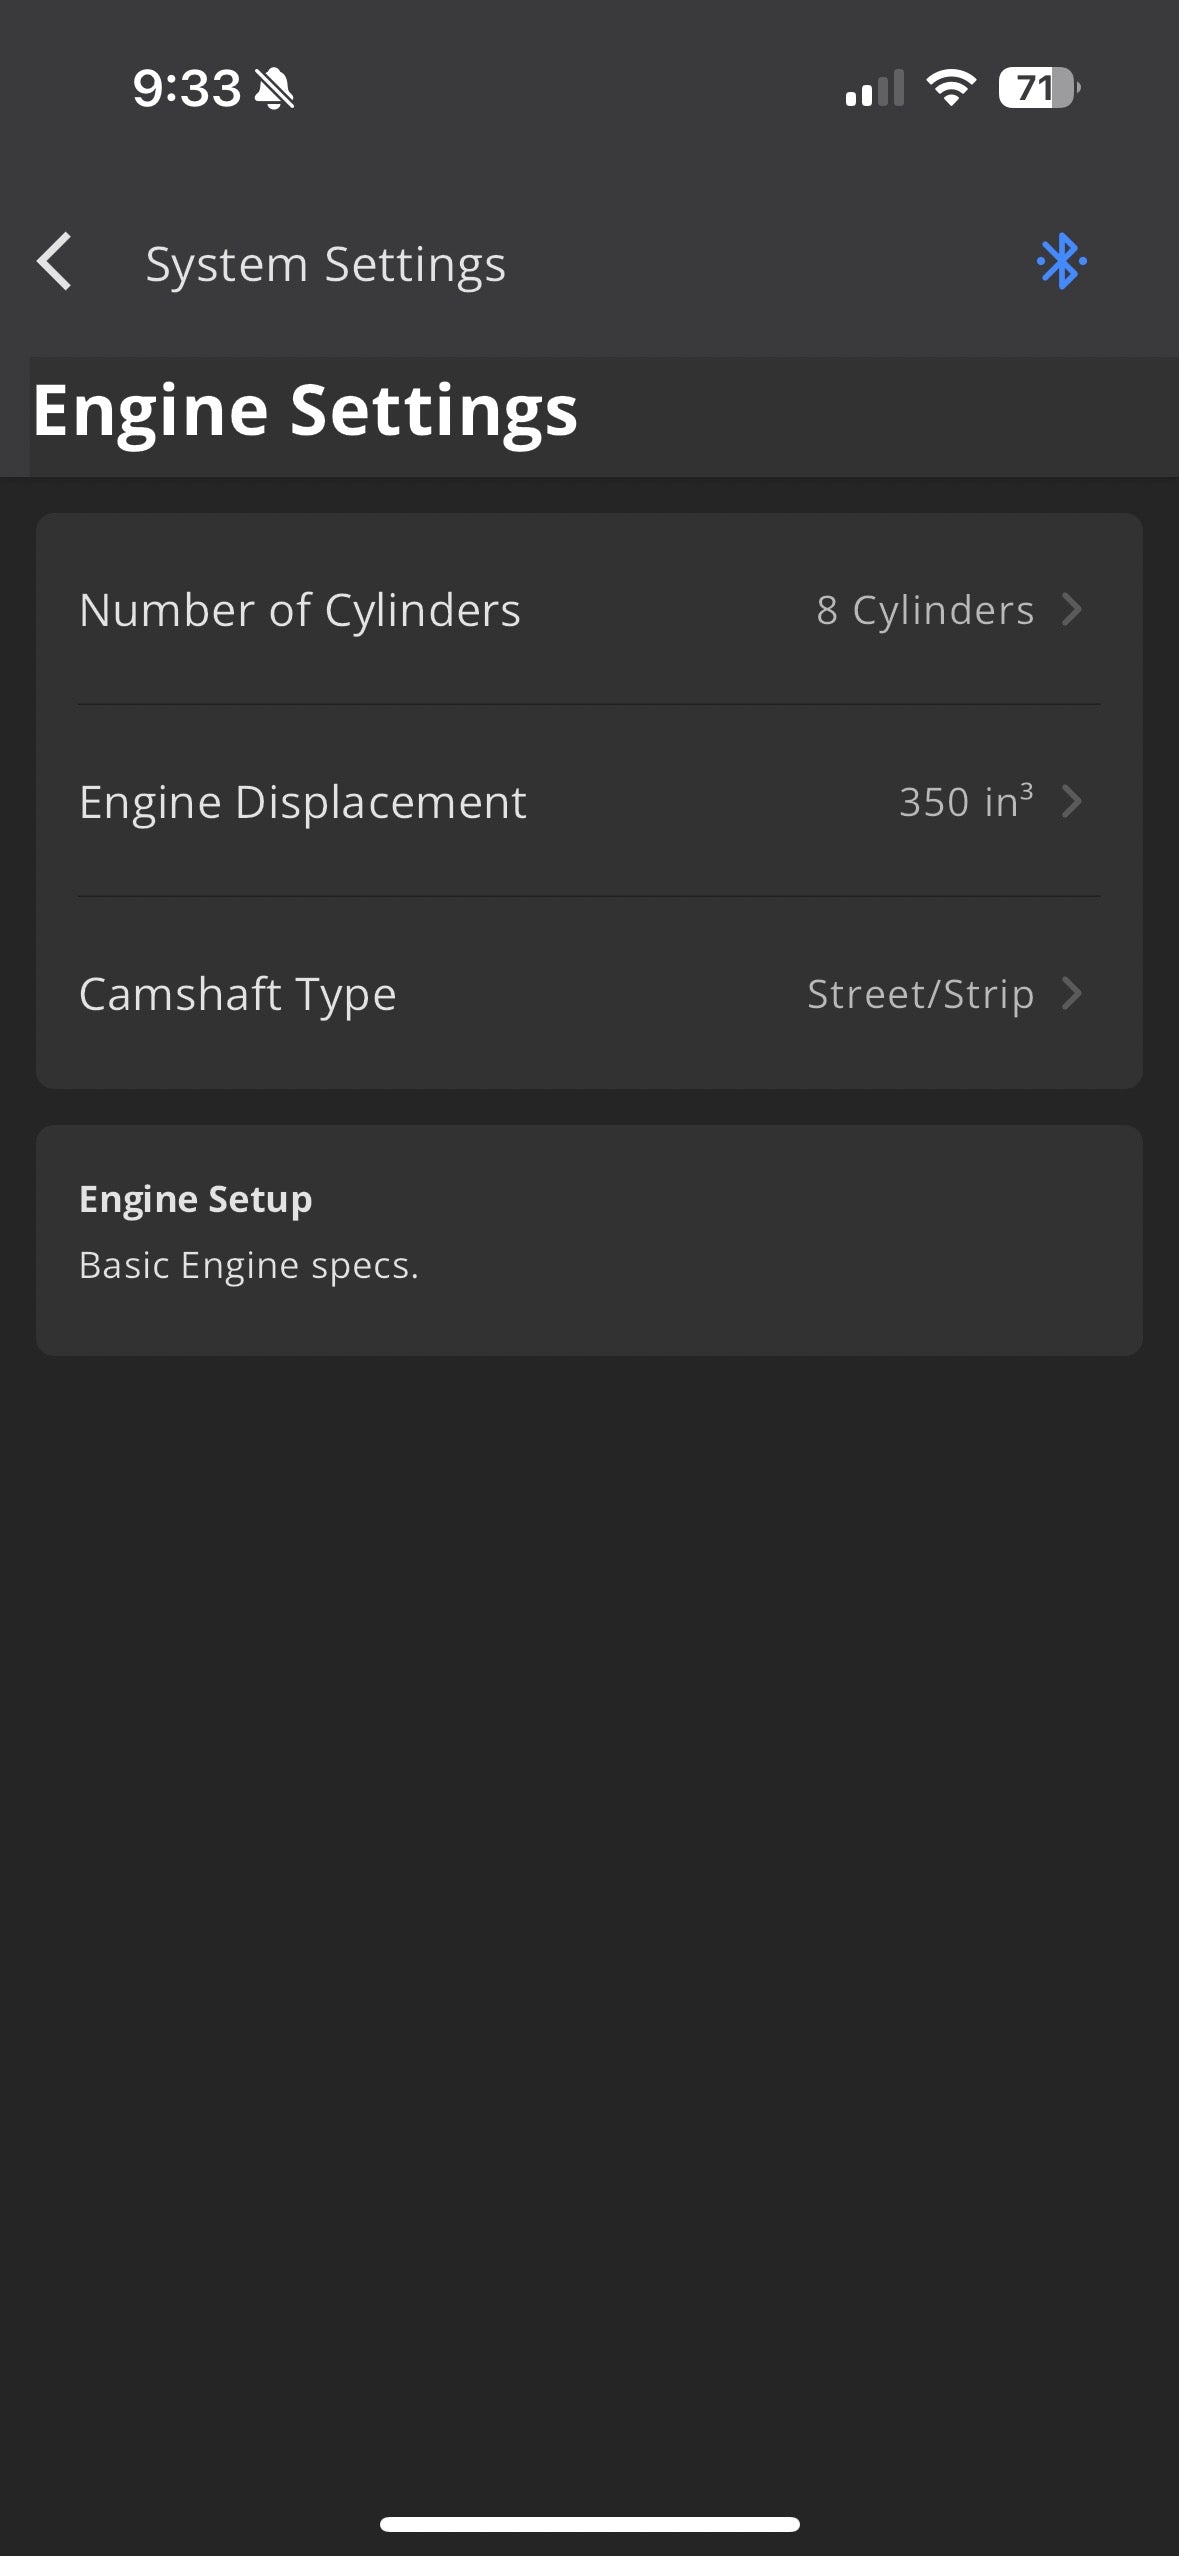Tap the Engine Setup info card
The width and height of the screenshot is (1179, 2556).
coord(589,1240)
